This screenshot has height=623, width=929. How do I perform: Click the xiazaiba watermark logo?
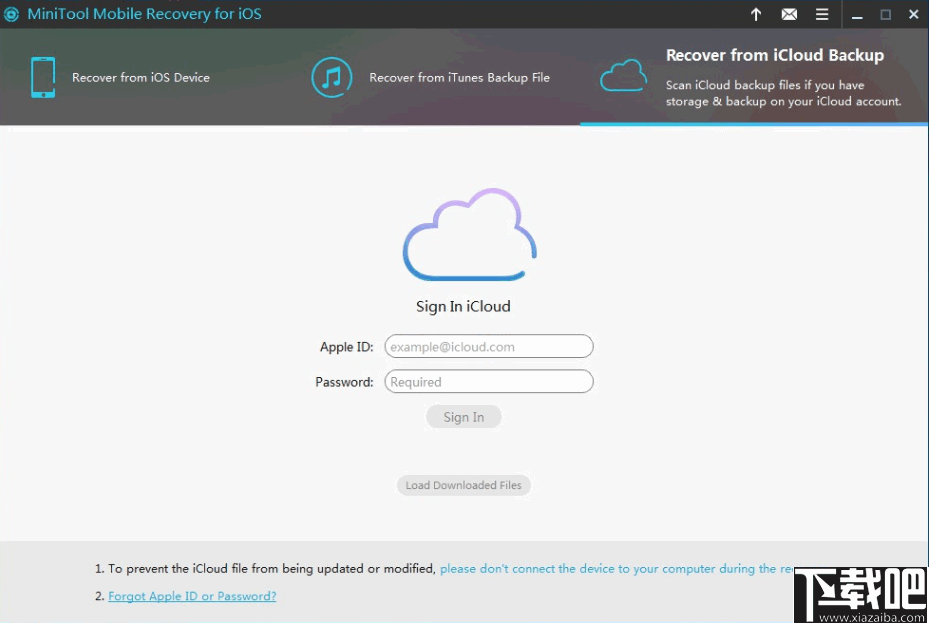tap(858, 594)
